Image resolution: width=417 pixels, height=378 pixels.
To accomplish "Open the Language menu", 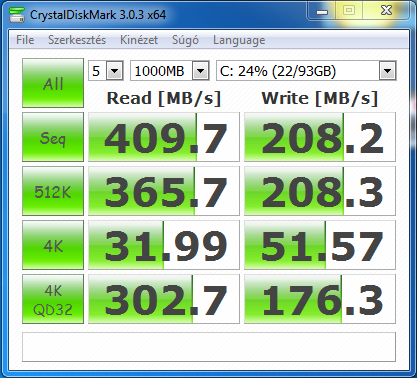I will coord(239,40).
